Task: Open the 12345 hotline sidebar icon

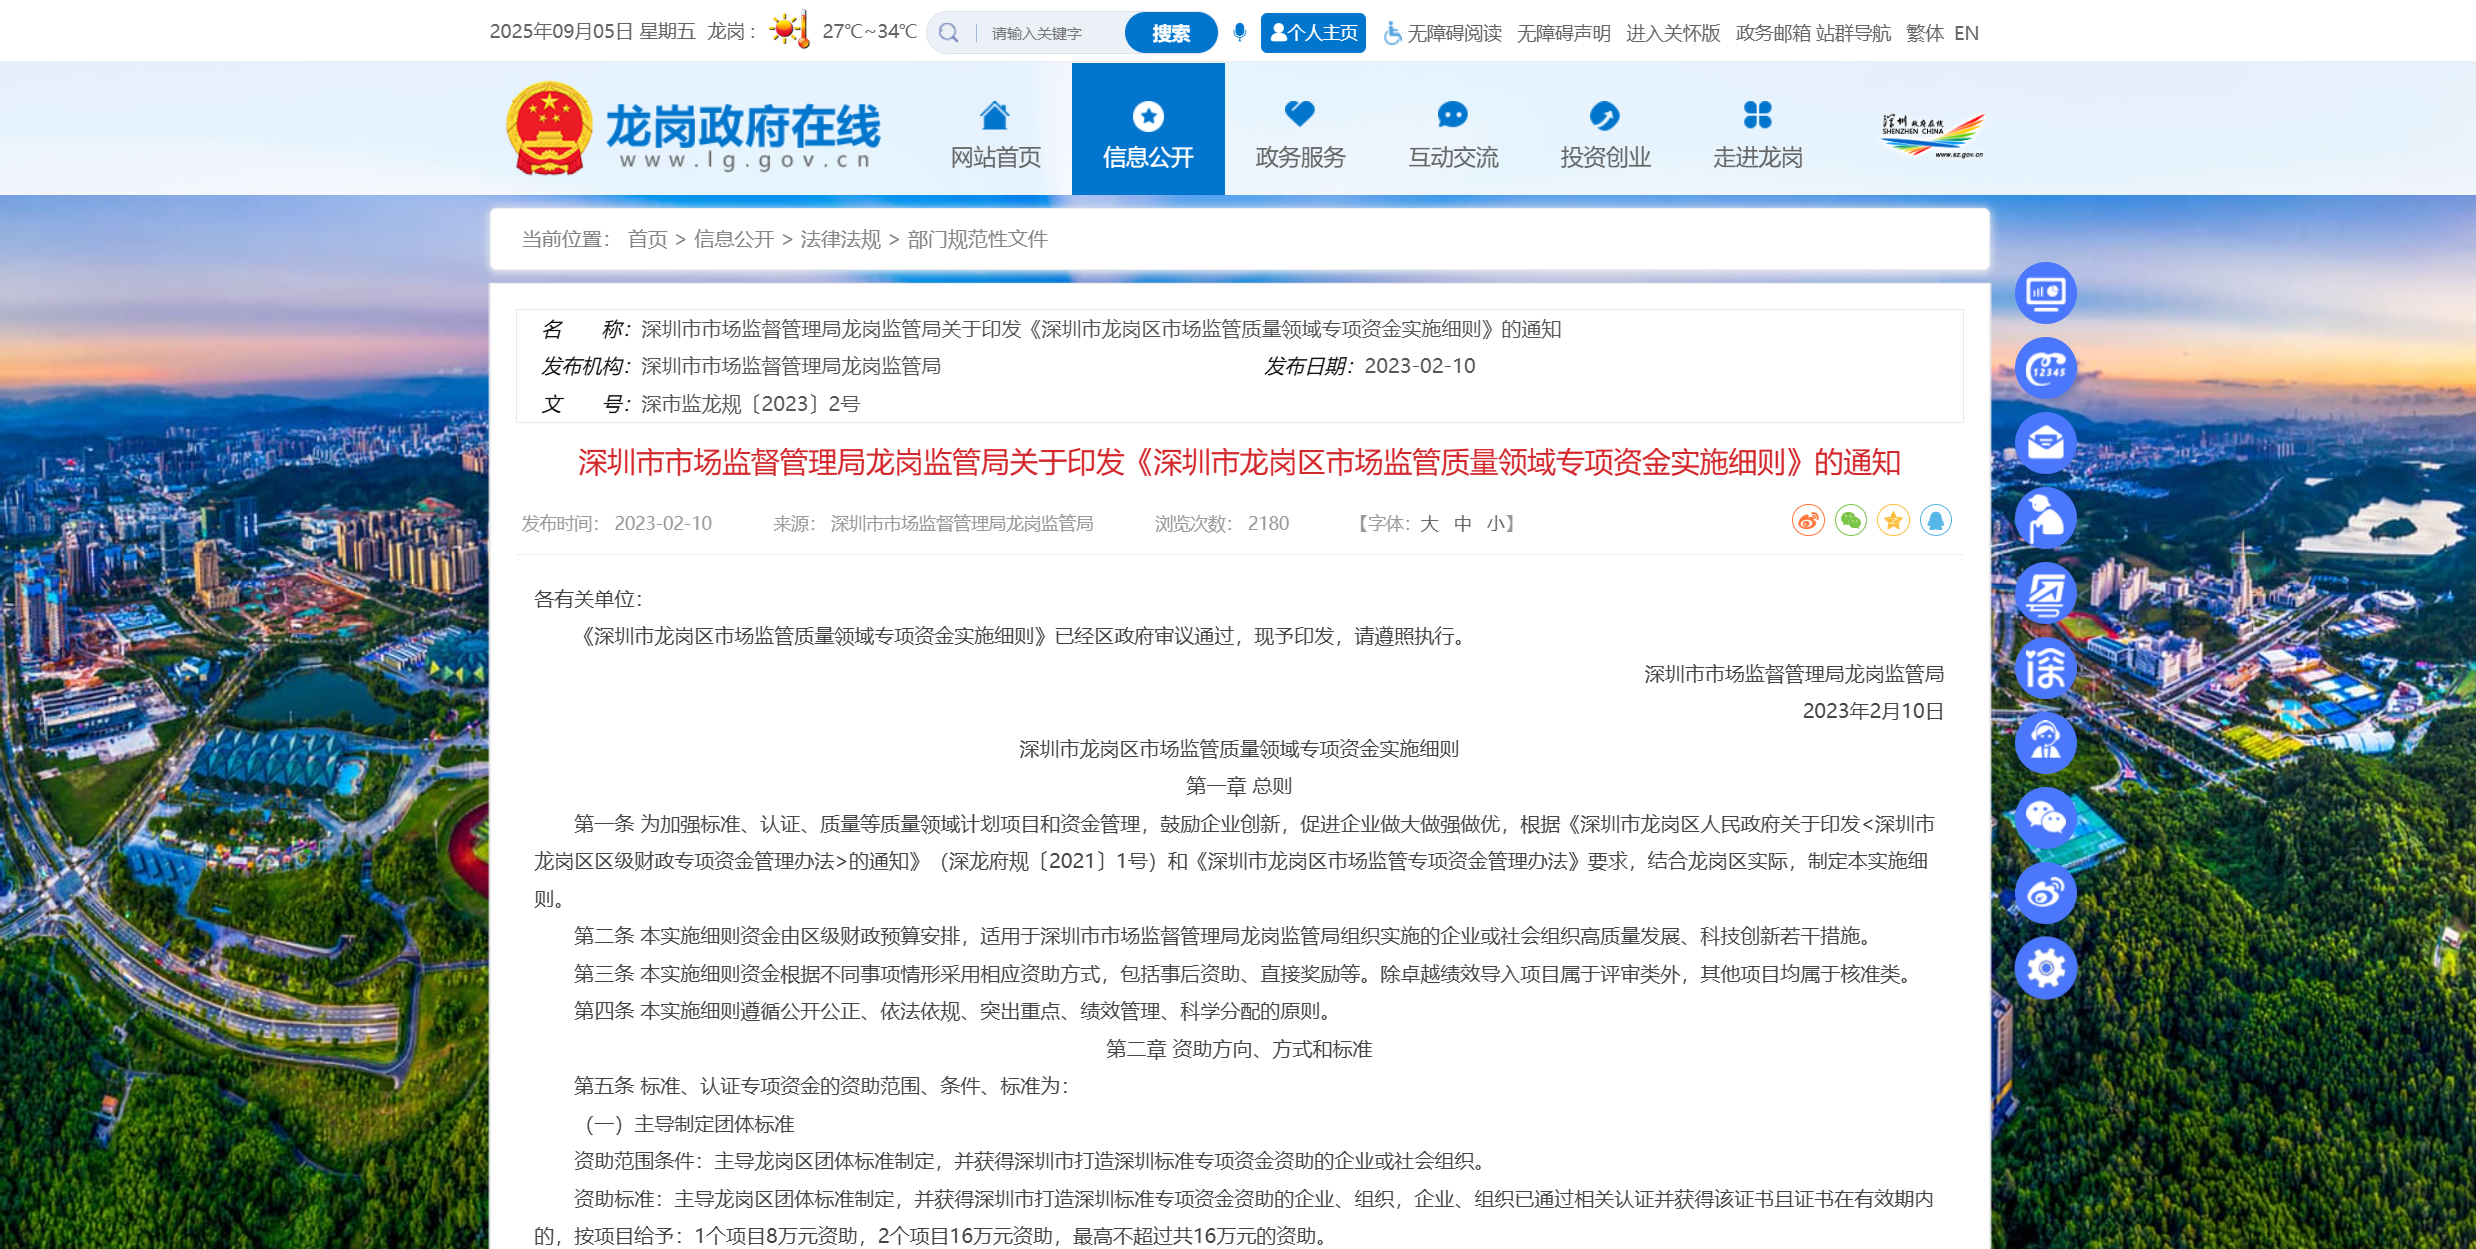Action: 2046,367
